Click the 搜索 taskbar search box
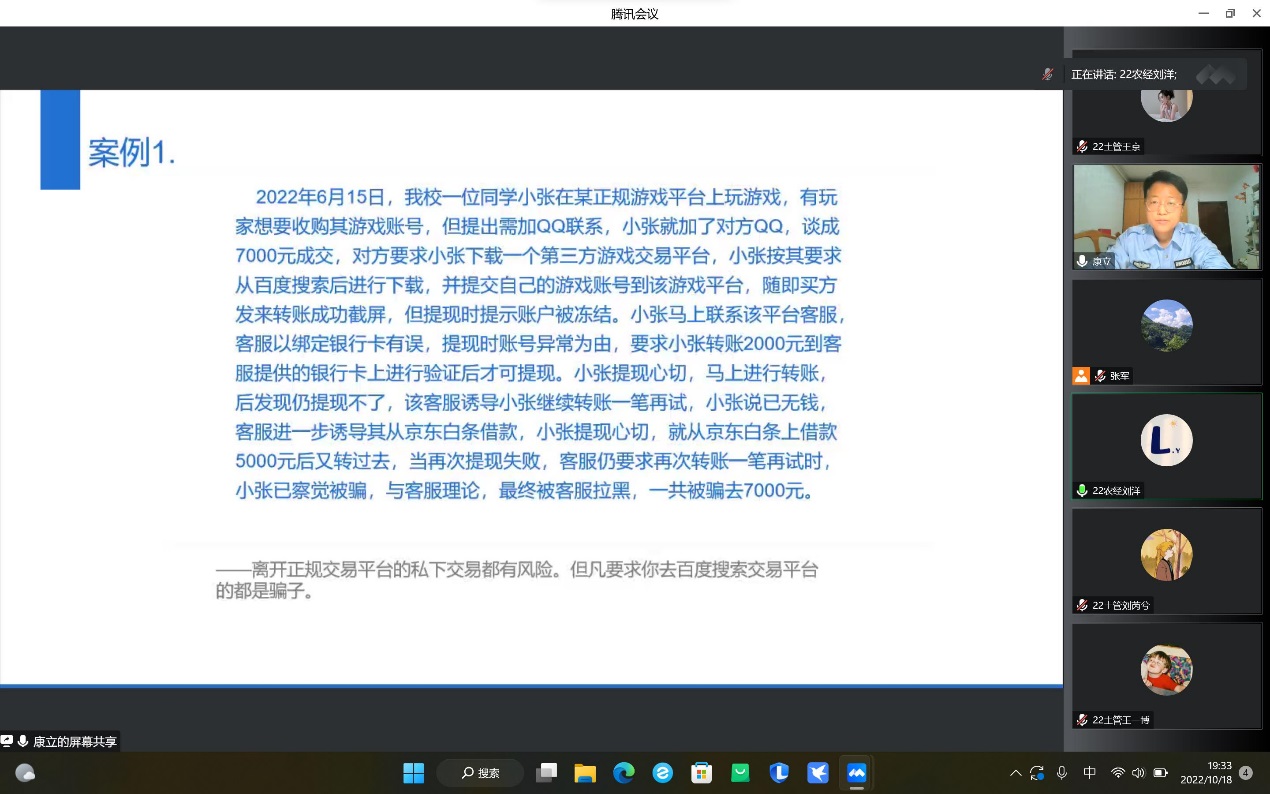Screen dimensions: 1270x794 click(481, 773)
